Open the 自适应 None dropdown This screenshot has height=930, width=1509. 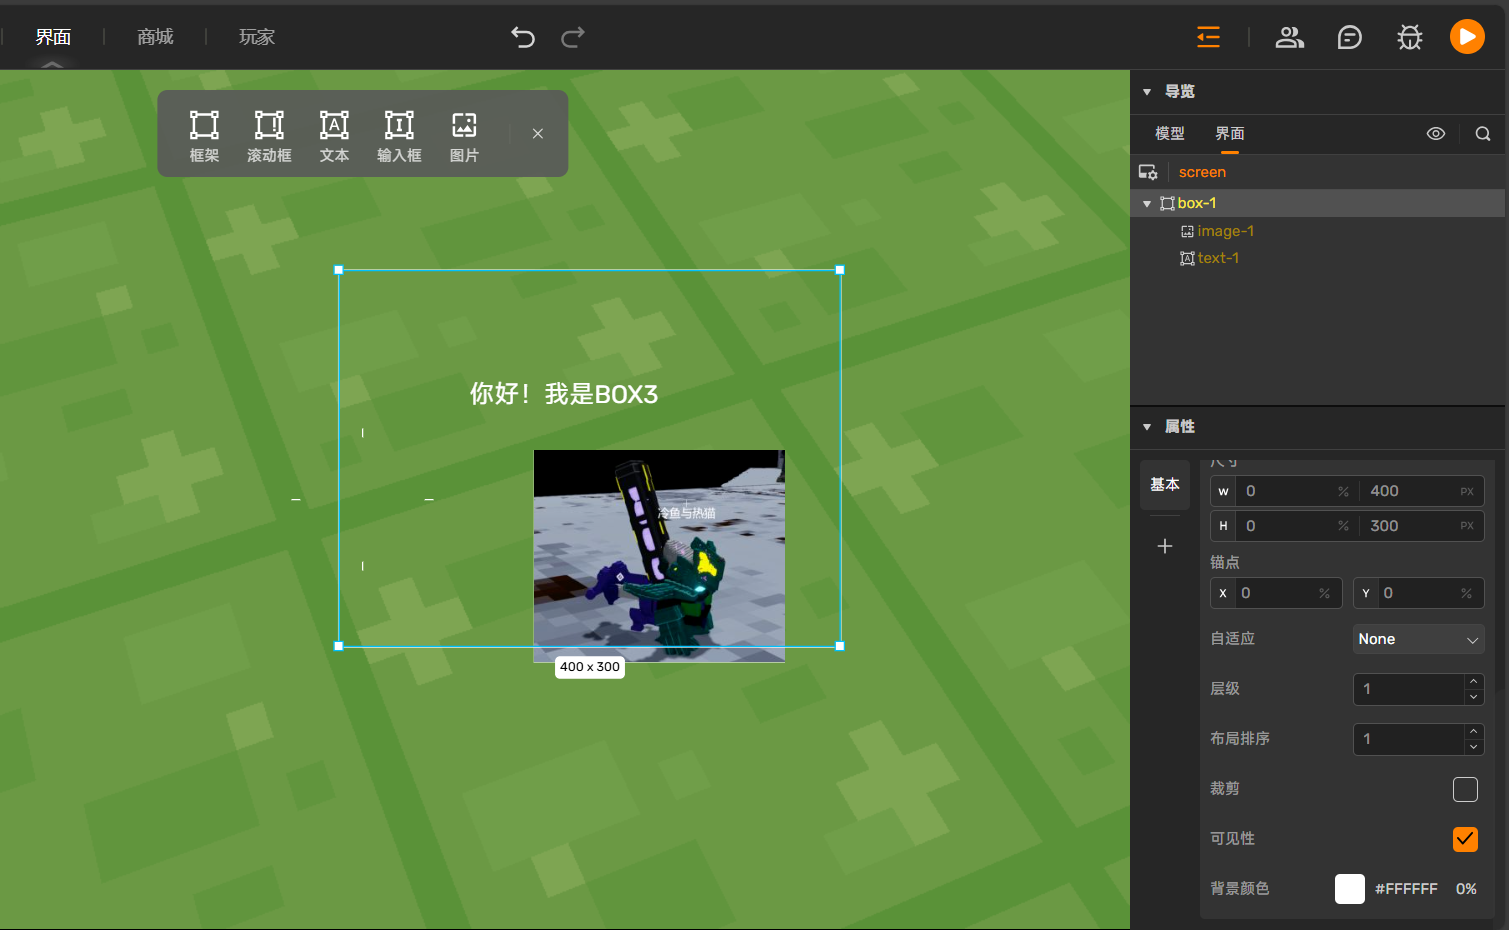pos(1417,639)
